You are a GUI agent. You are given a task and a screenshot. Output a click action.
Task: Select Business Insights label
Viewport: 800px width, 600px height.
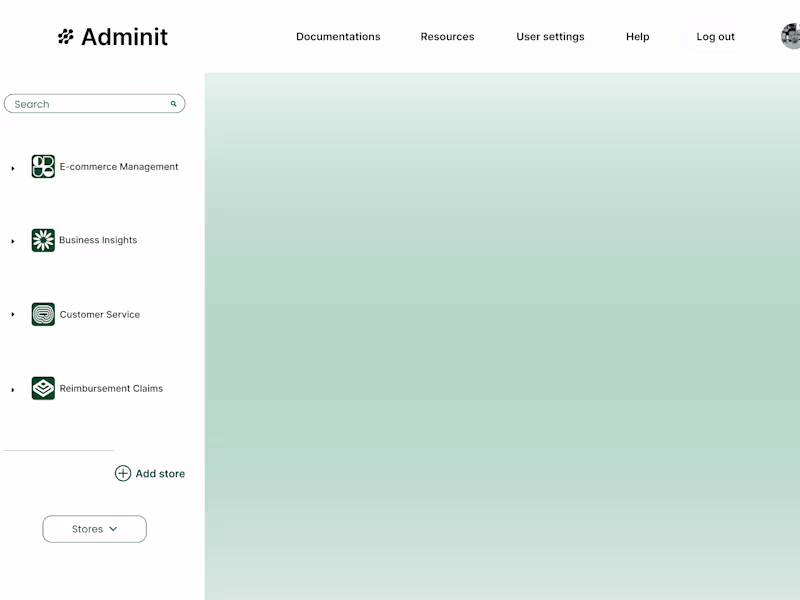(98, 240)
